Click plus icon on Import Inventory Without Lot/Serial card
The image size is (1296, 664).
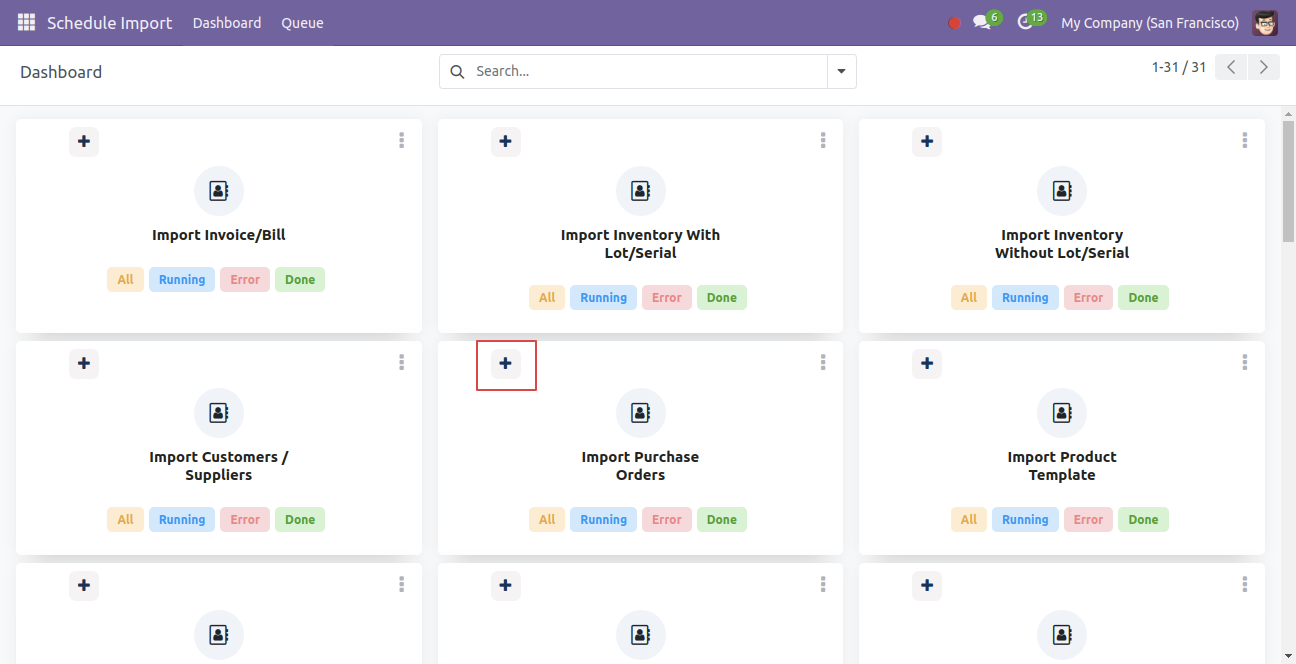tap(927, 142)
